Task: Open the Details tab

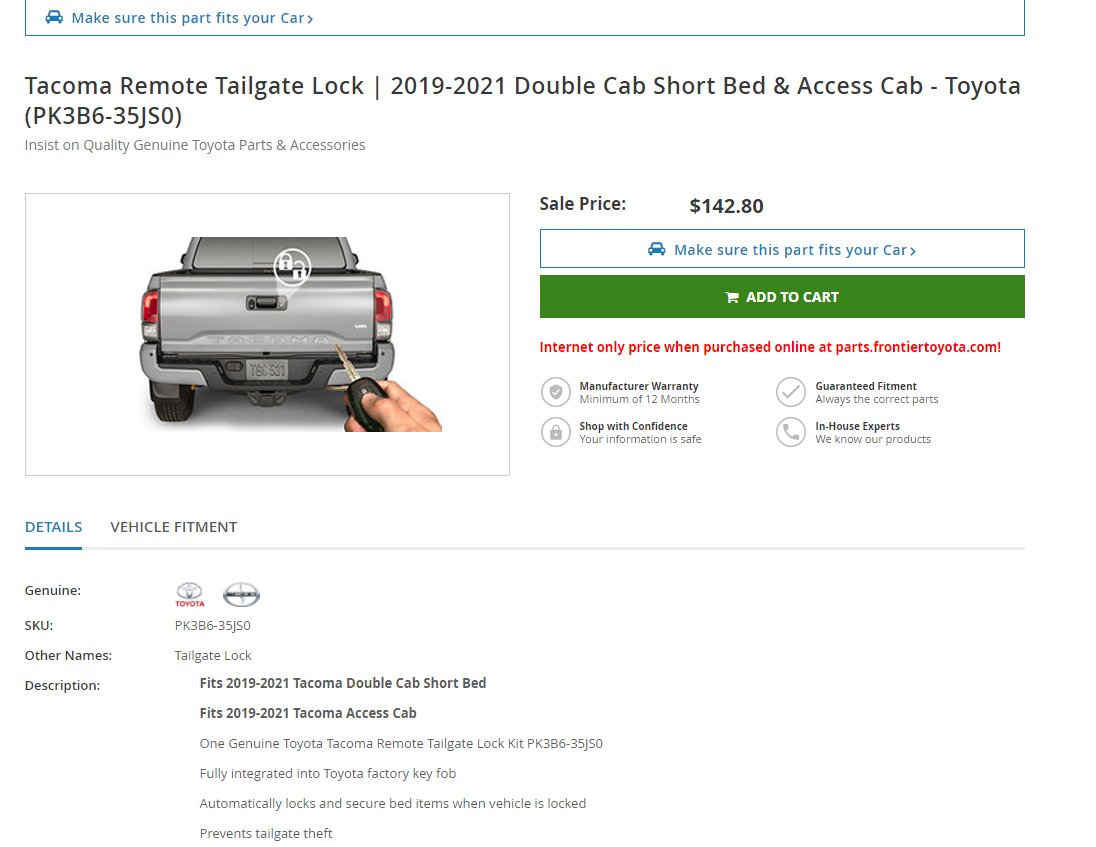Action: [x=53, y=527]
